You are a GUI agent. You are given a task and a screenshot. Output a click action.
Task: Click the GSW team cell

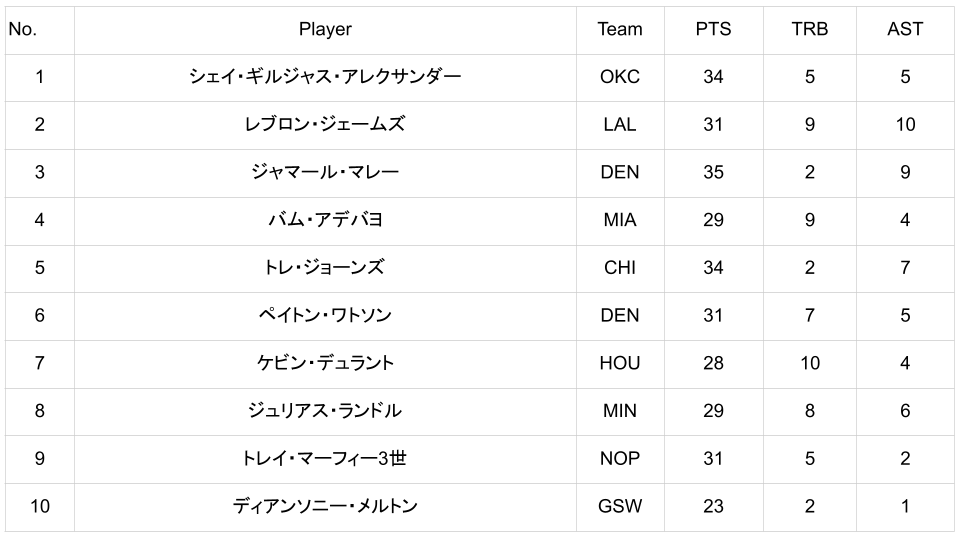pyautogui.click(x=620, y=506)
